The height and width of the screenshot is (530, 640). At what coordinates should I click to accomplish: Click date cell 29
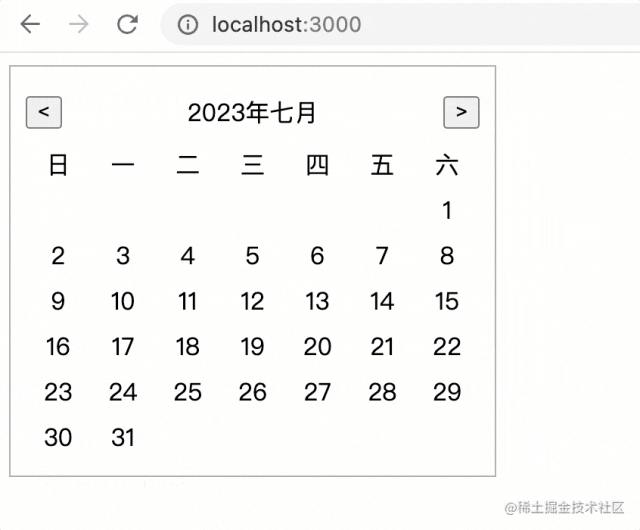coord(447,392)
